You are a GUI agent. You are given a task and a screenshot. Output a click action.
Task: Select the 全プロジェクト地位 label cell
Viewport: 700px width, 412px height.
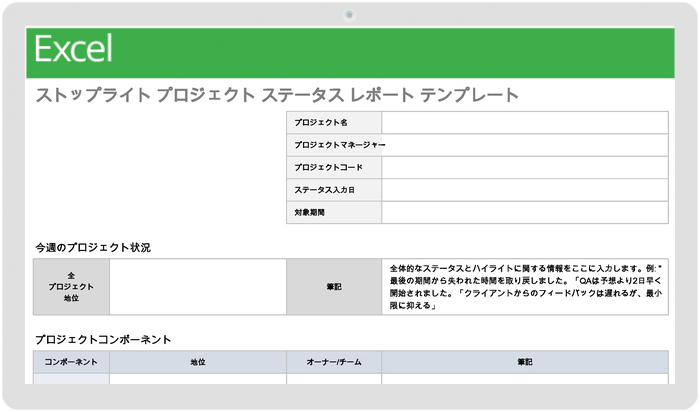(71, 287)
